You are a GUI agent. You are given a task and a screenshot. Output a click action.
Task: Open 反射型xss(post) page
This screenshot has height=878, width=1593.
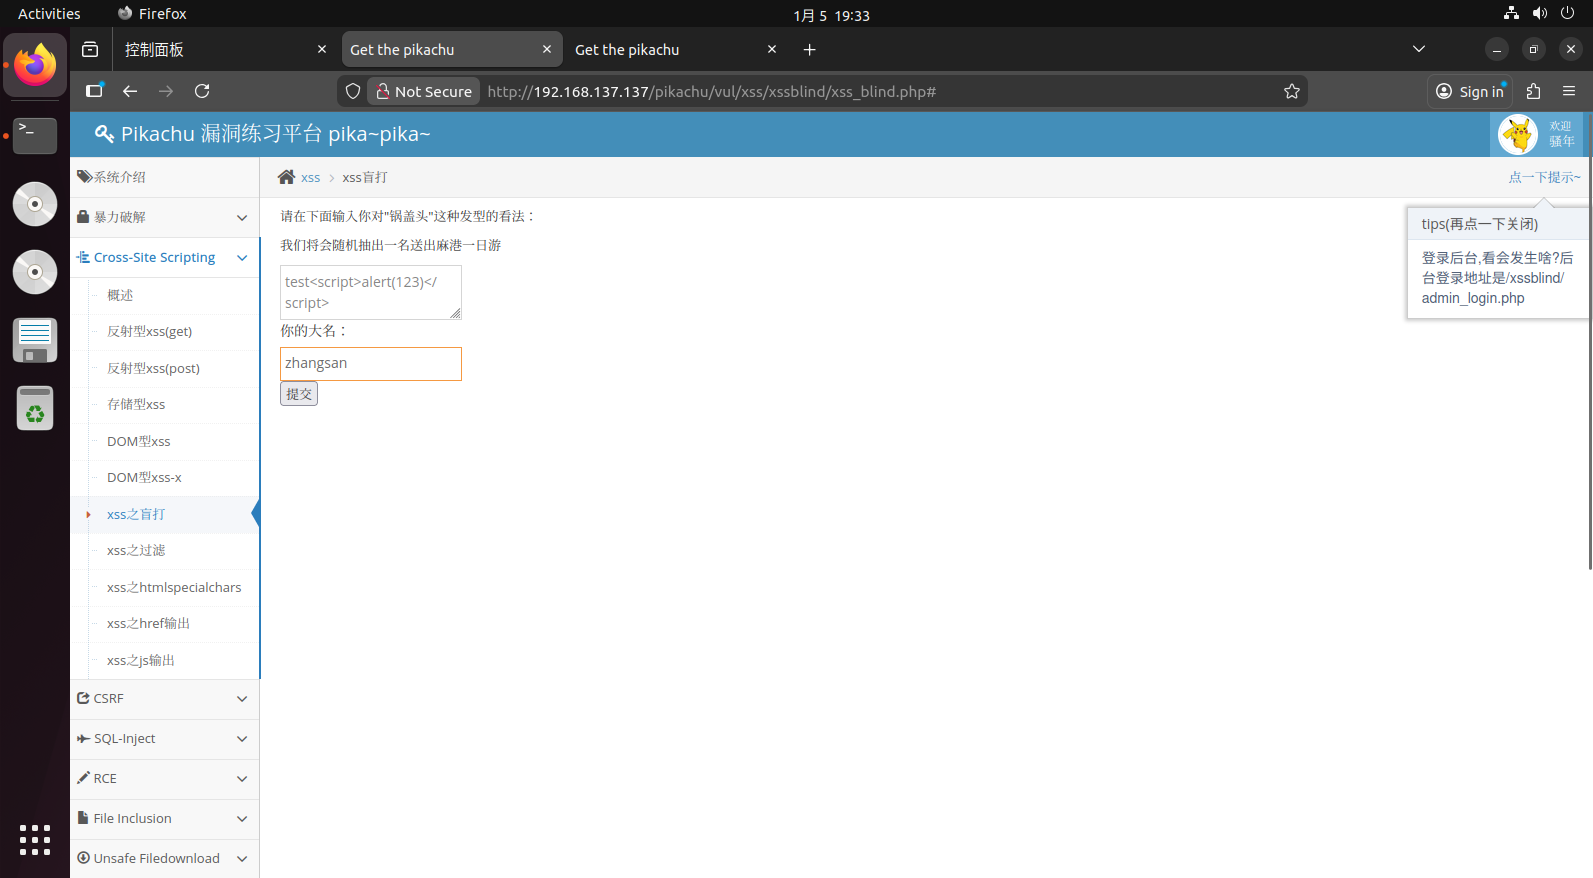point(154,368)
